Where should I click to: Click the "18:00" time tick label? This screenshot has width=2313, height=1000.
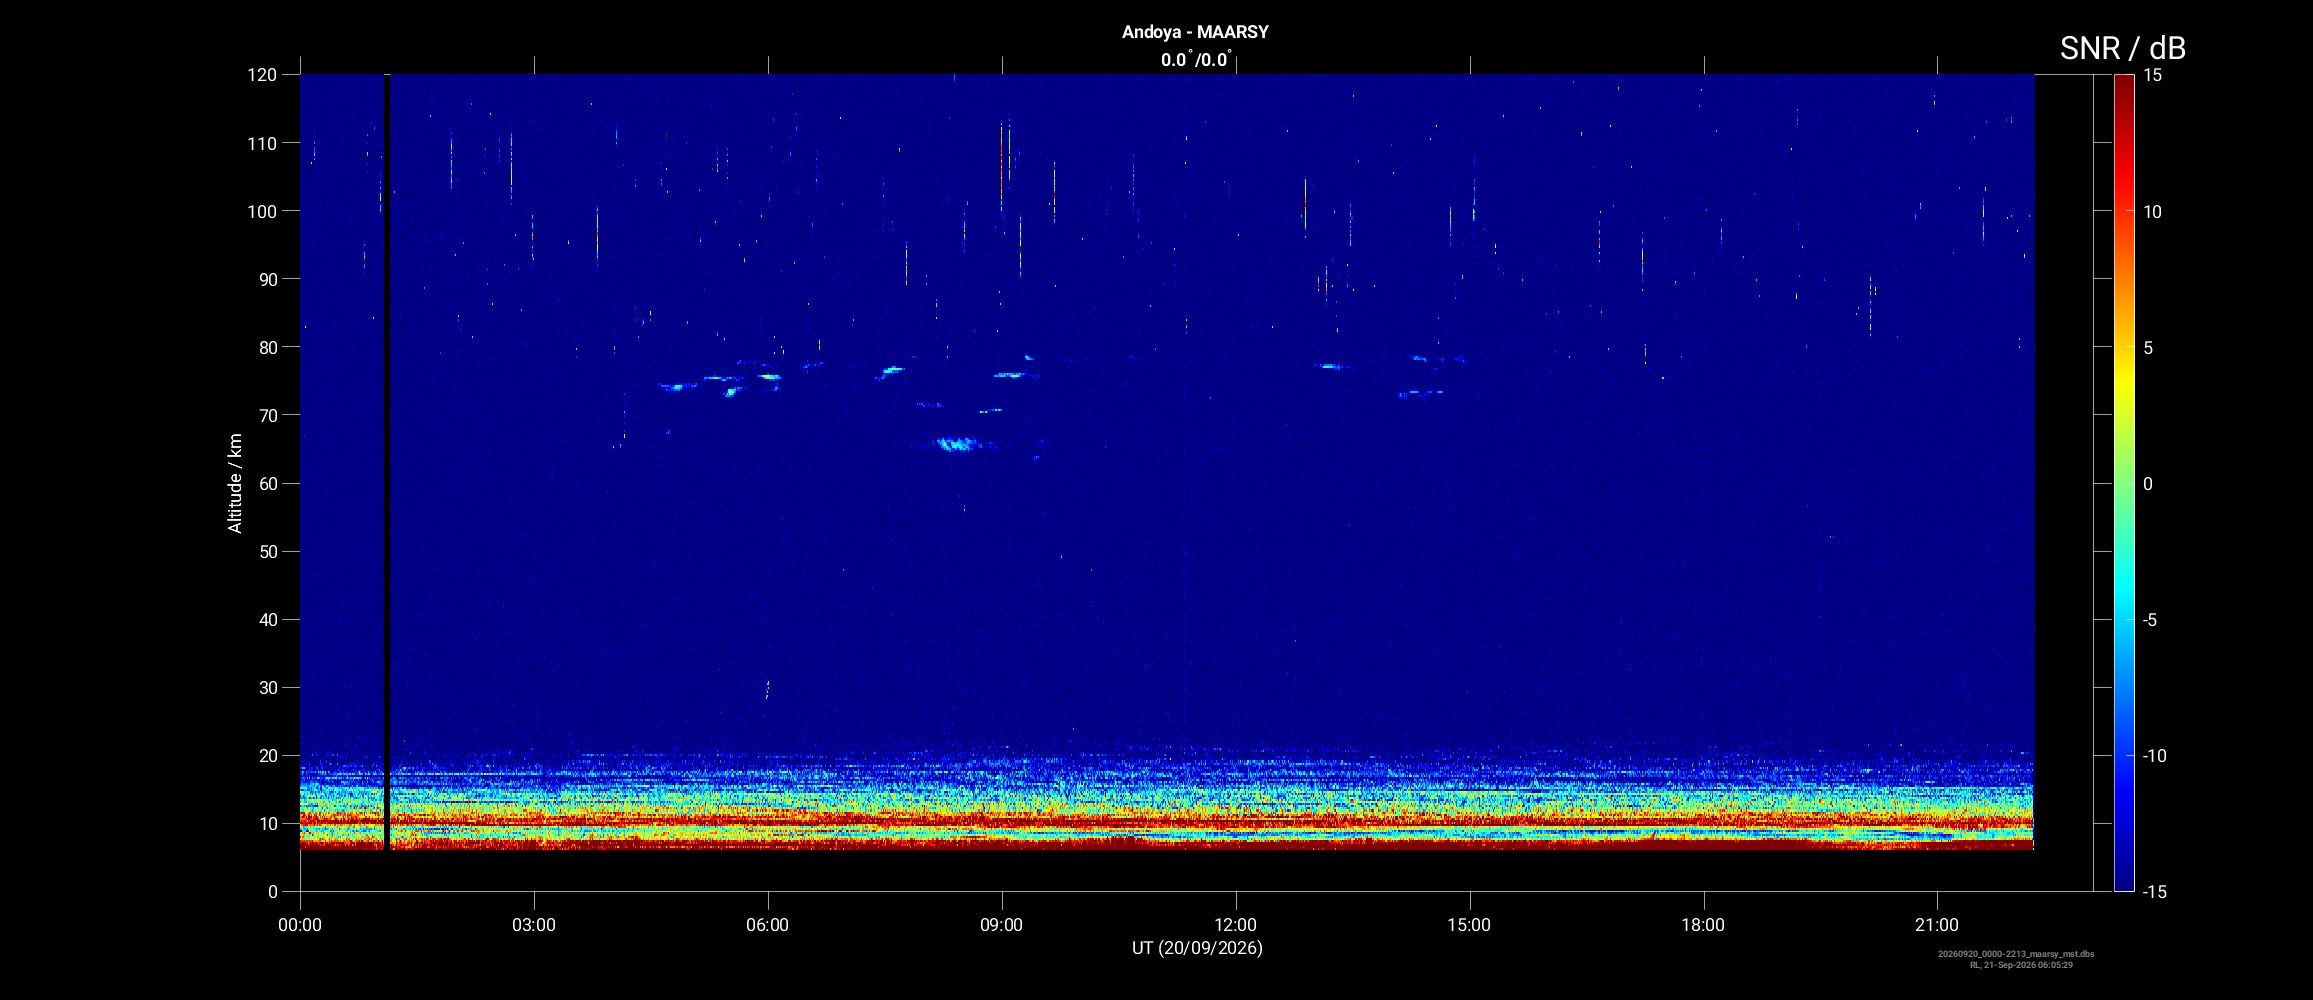[1703, 925]
